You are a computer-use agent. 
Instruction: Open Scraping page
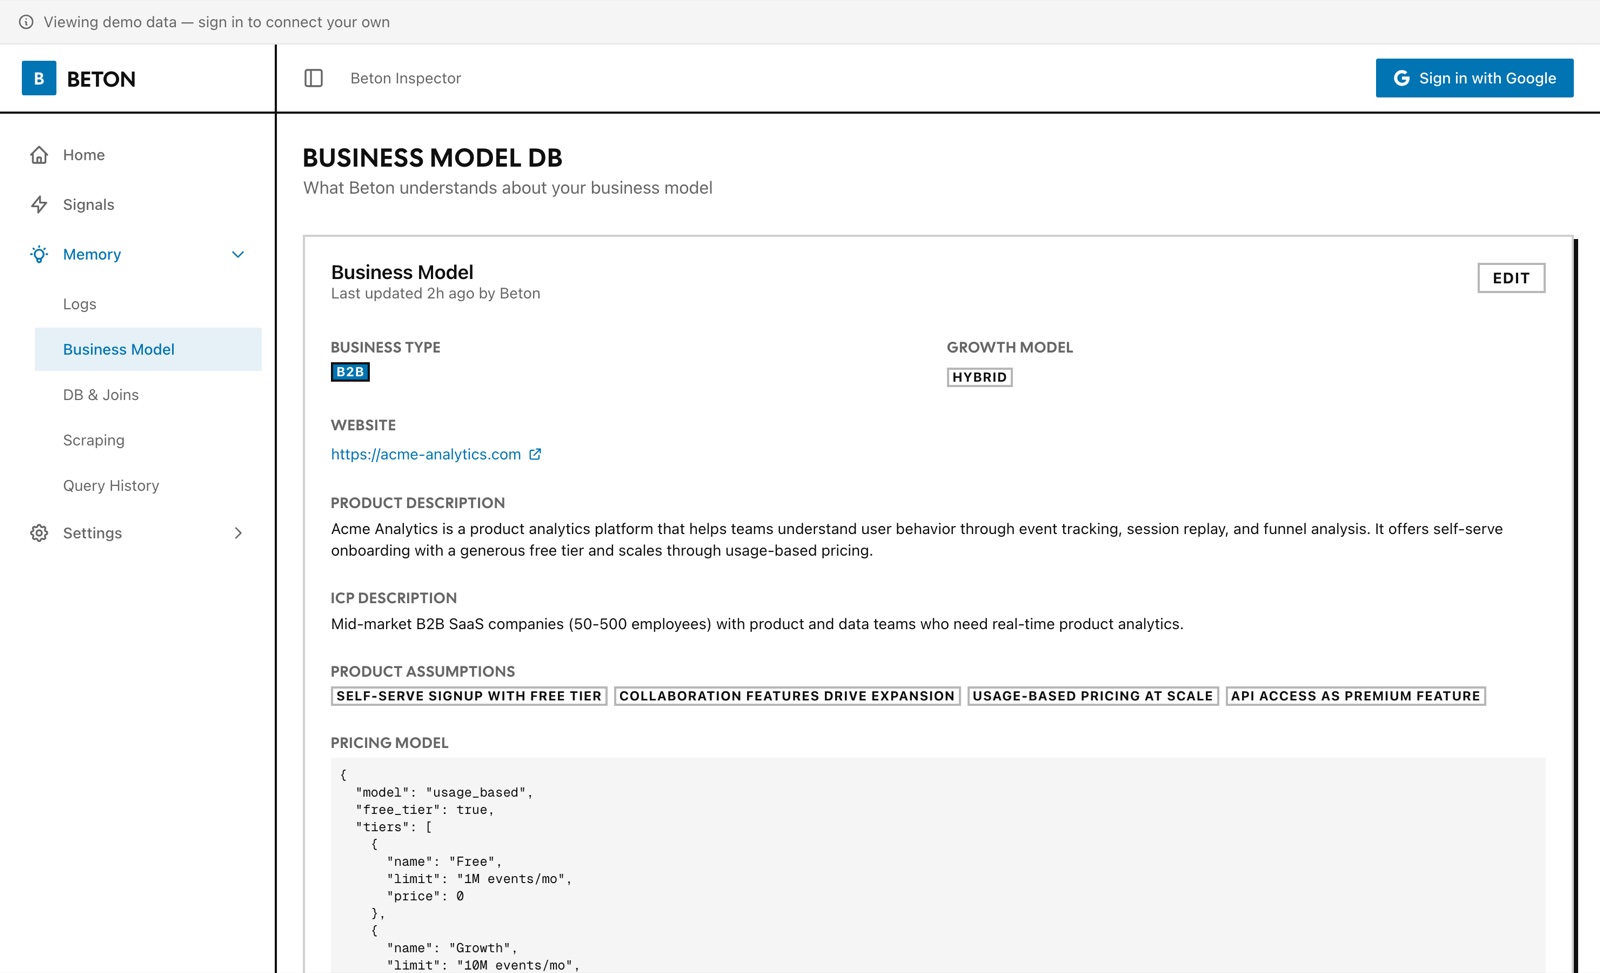(x=94, y=440)
